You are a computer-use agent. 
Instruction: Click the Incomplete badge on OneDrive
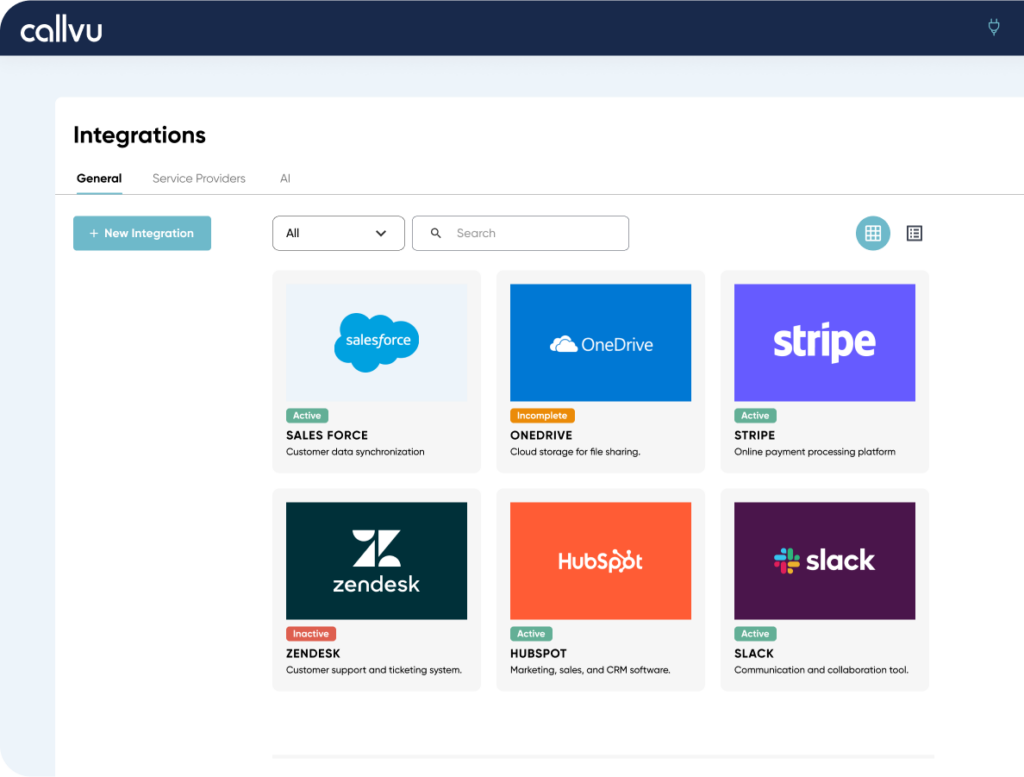[542, 415]
